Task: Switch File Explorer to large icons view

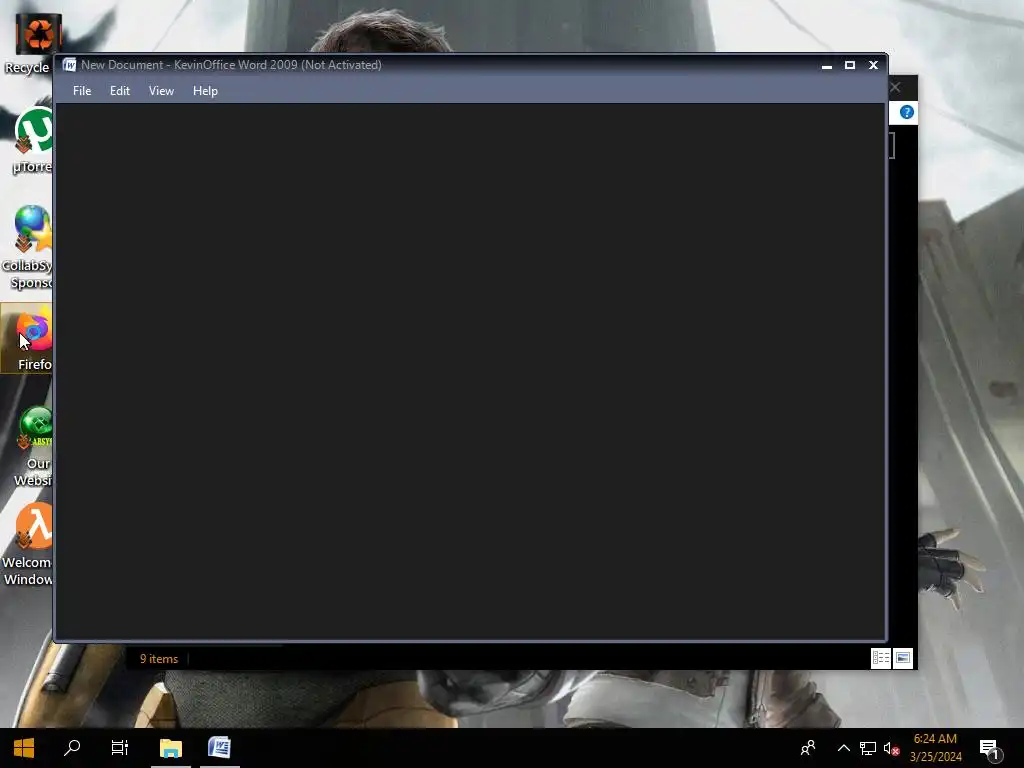Action: point(903,658)
